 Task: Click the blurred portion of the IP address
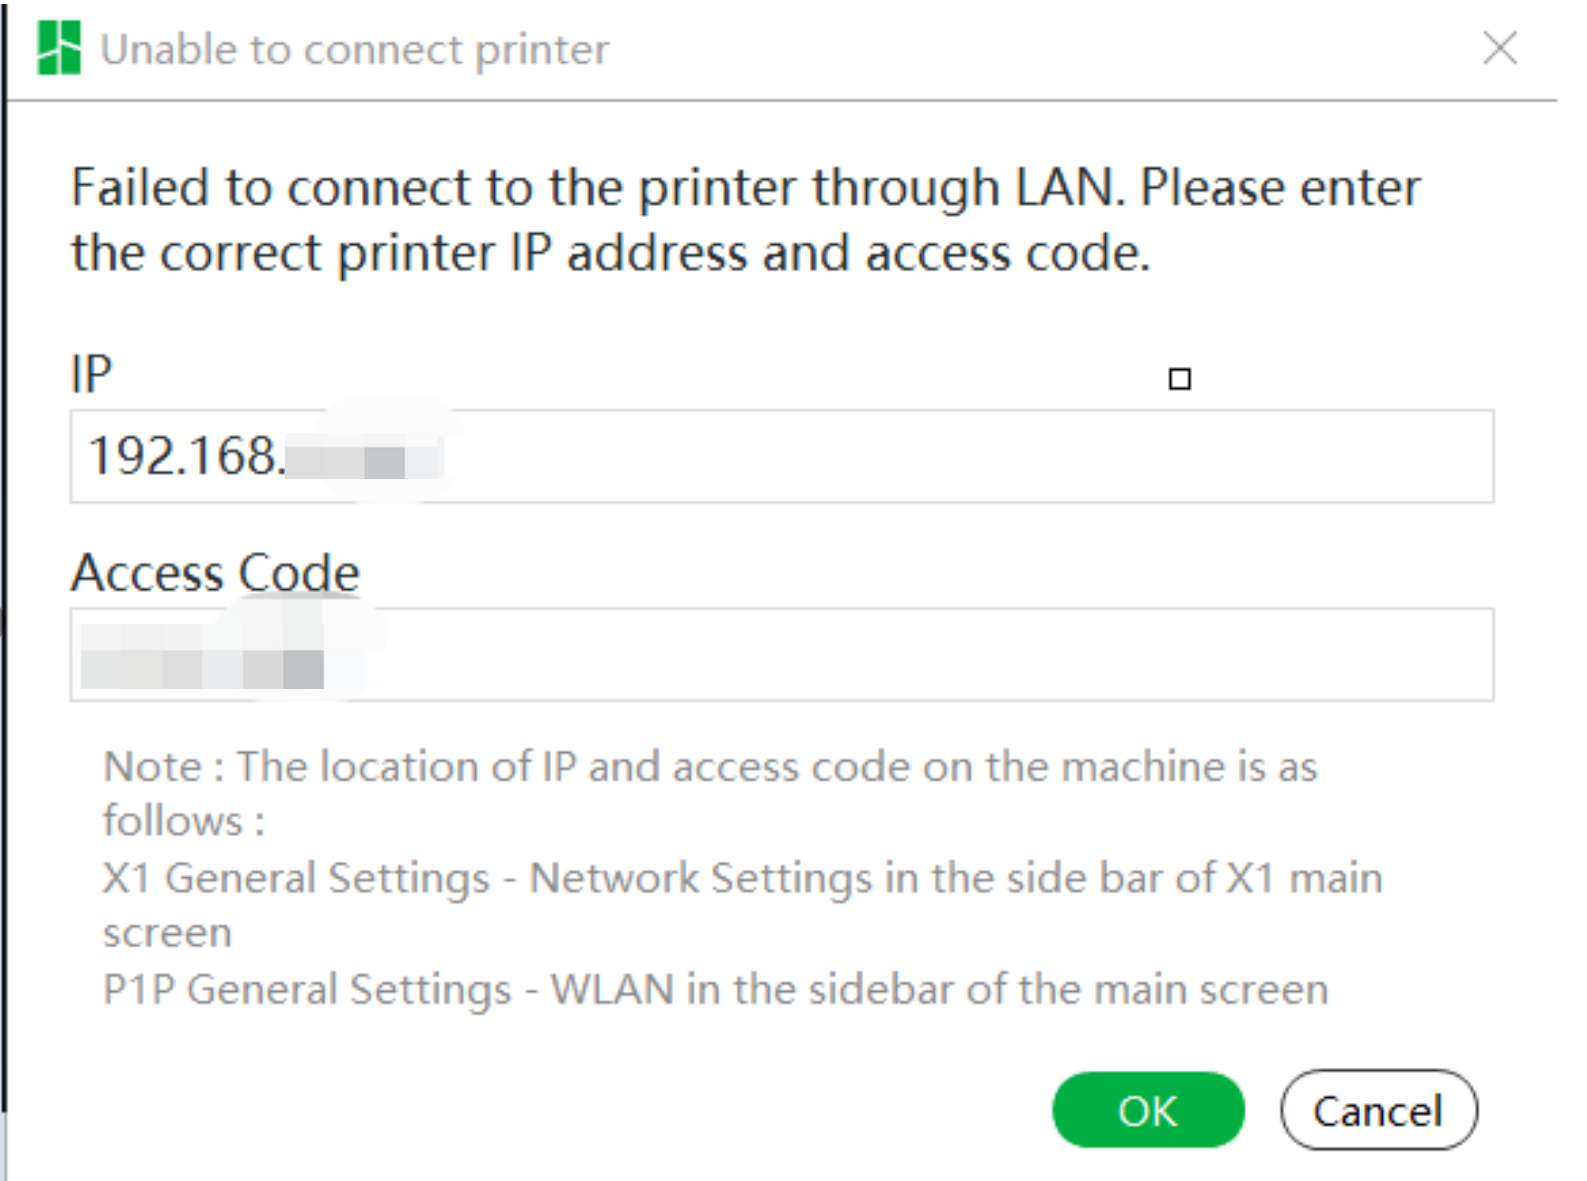coord(364,460)
